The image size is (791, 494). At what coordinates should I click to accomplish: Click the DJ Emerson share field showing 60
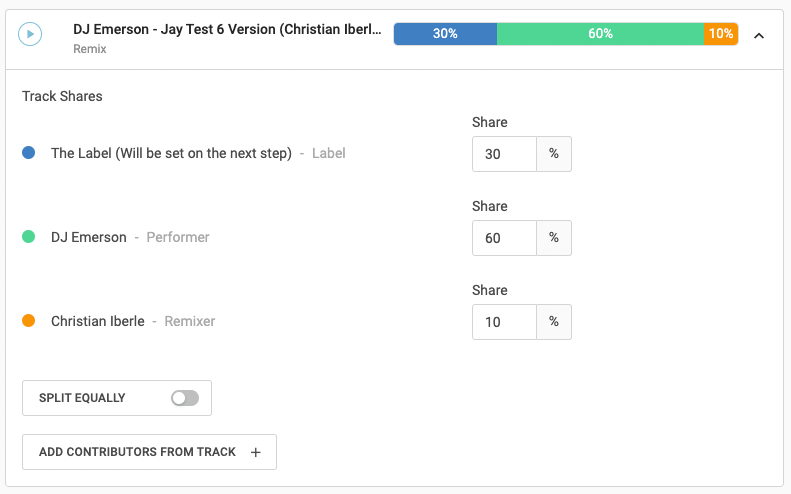[x=504, y=238]
